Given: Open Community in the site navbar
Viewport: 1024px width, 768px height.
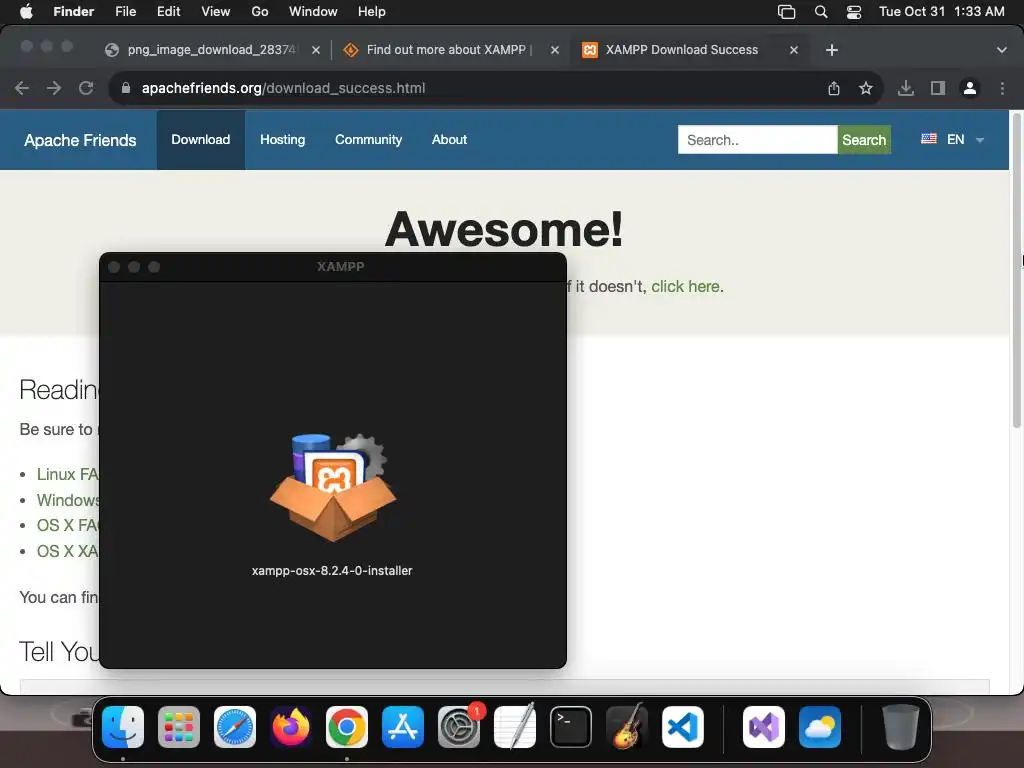Looking at the screenshot, I should click(368, 140).
